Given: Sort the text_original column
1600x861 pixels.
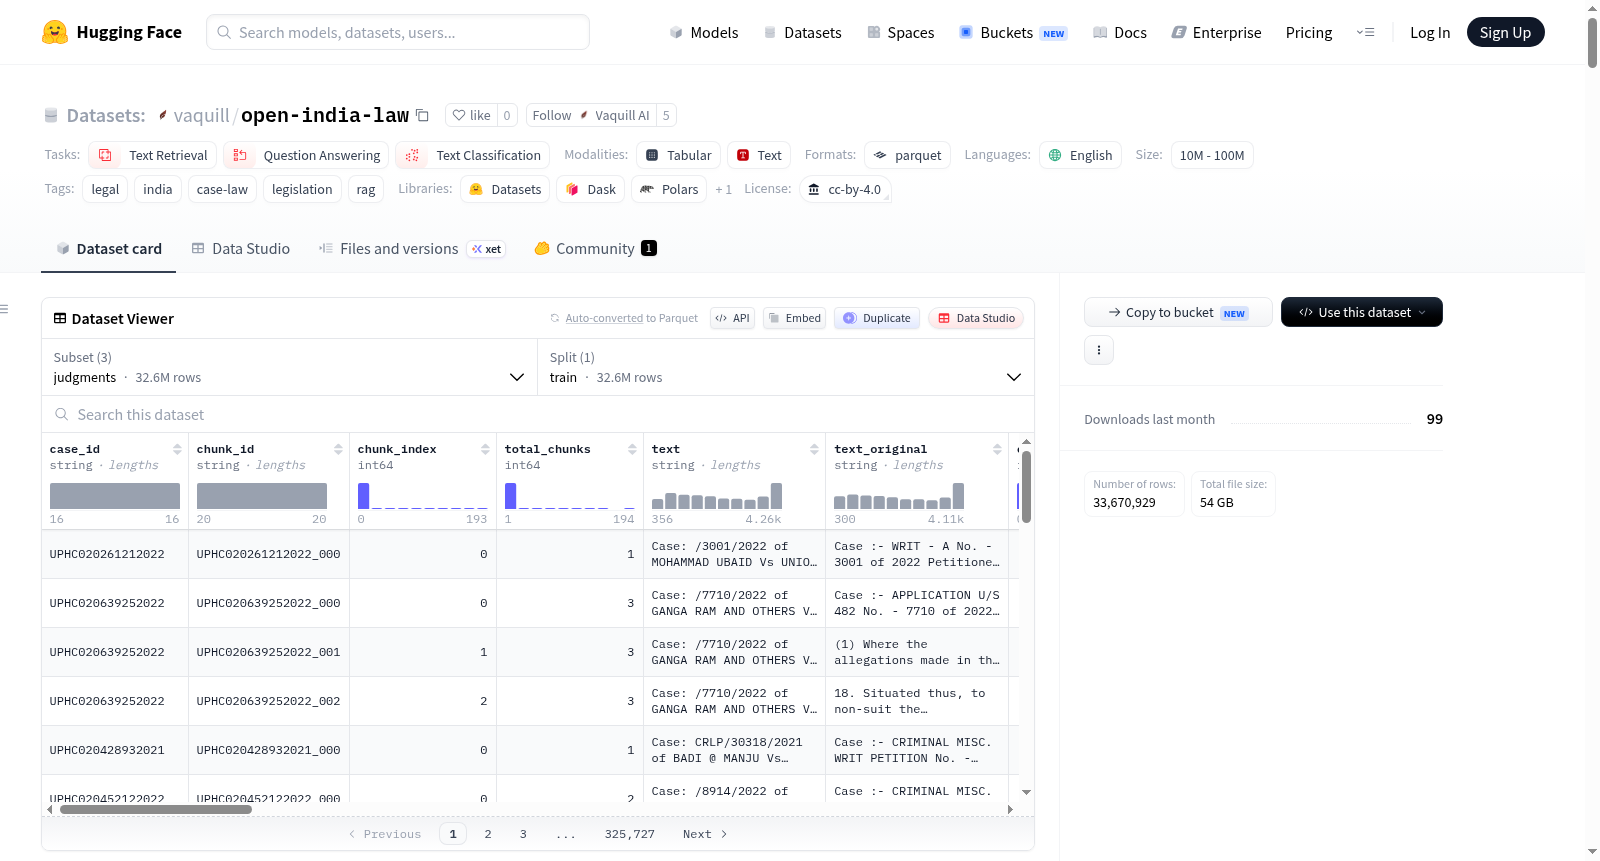Looking at the screenshot, I should click(x=997, y=449).
